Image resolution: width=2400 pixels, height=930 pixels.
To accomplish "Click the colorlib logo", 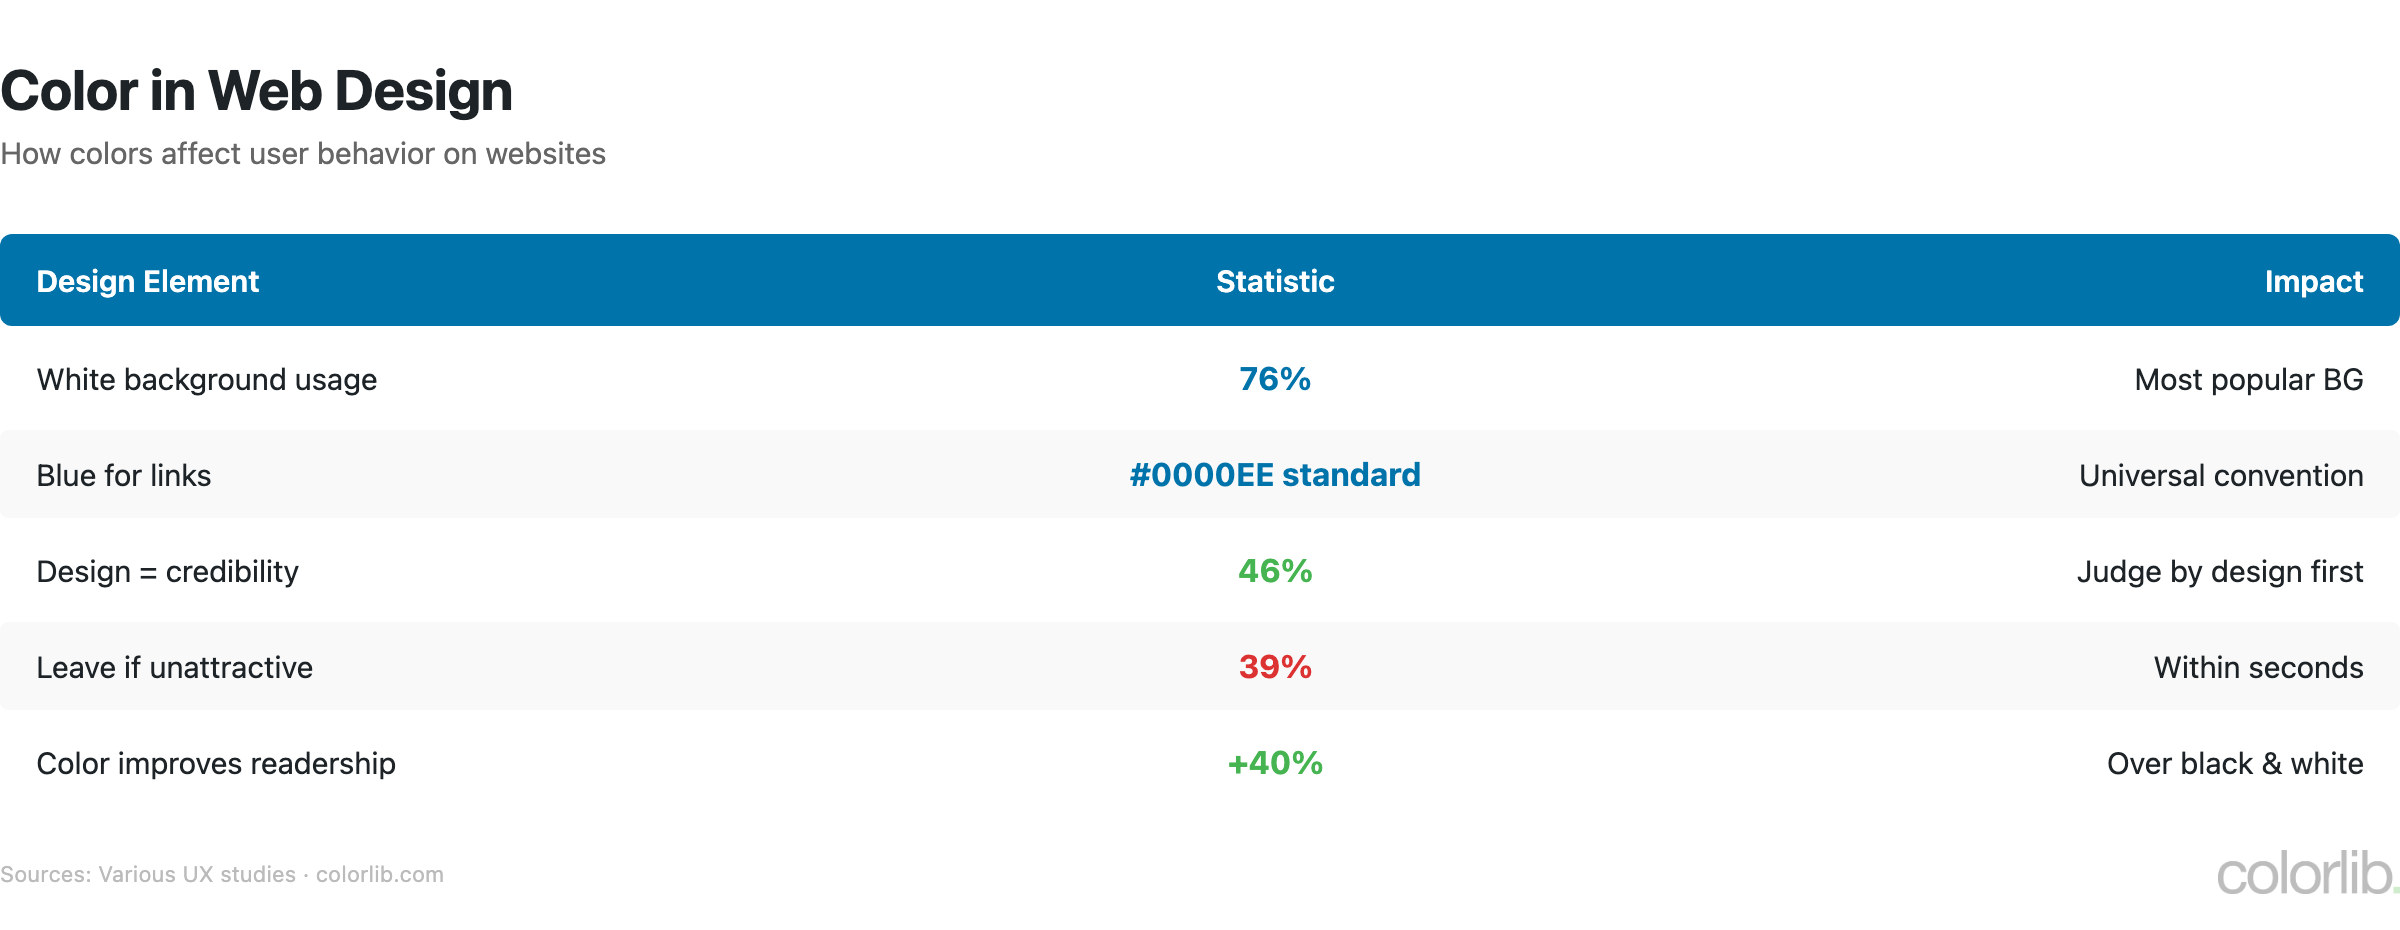I will pyautogui.click(x=2305, y=874).
